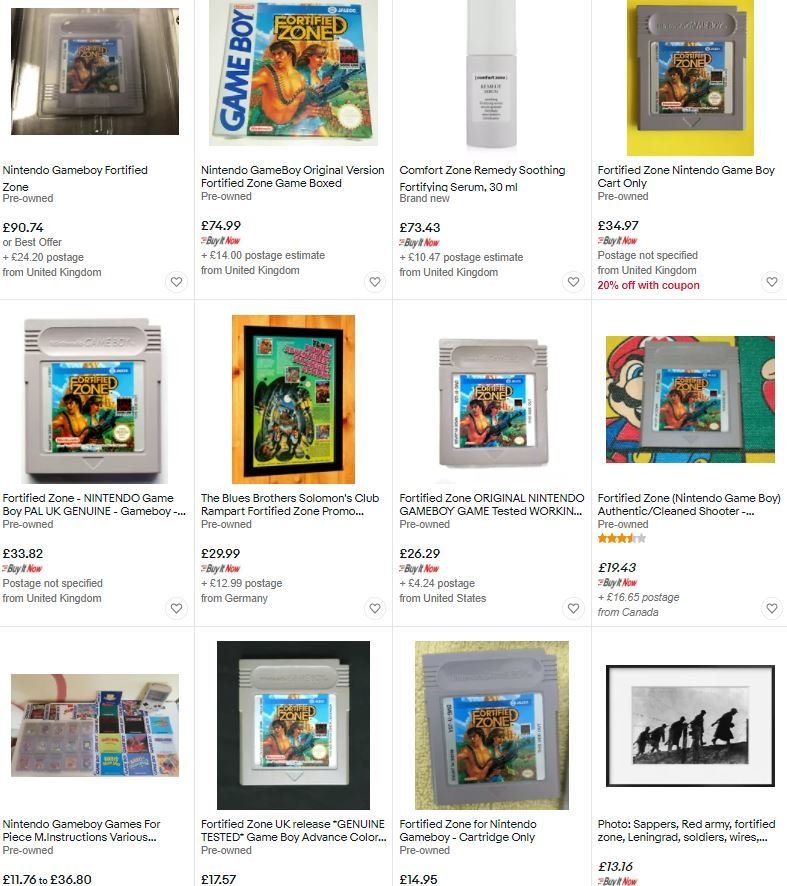Open Fortified Zone UK release GENUINE TESTED title
This screenshot has height=886, width=787.
293,831
